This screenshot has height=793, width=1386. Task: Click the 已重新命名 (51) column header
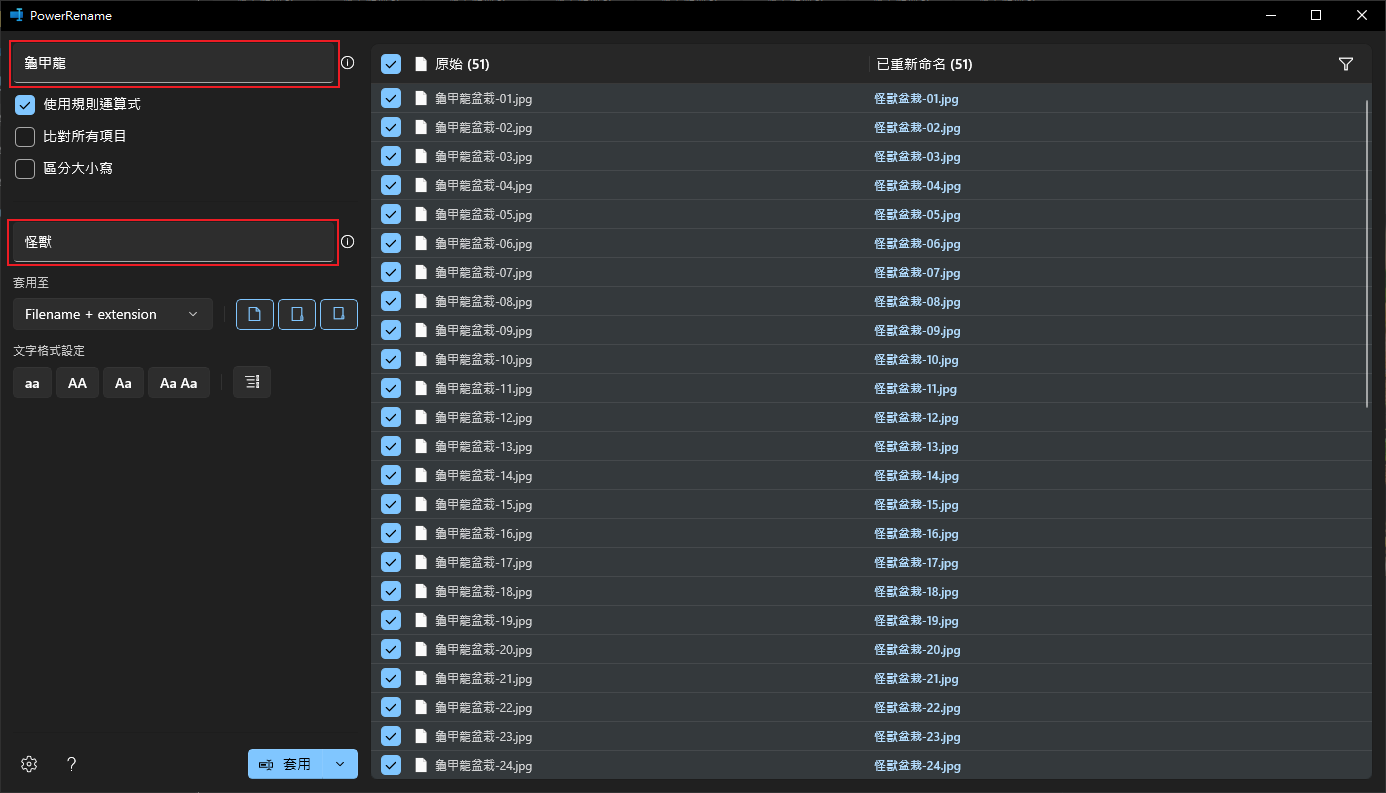coord(924,64)
